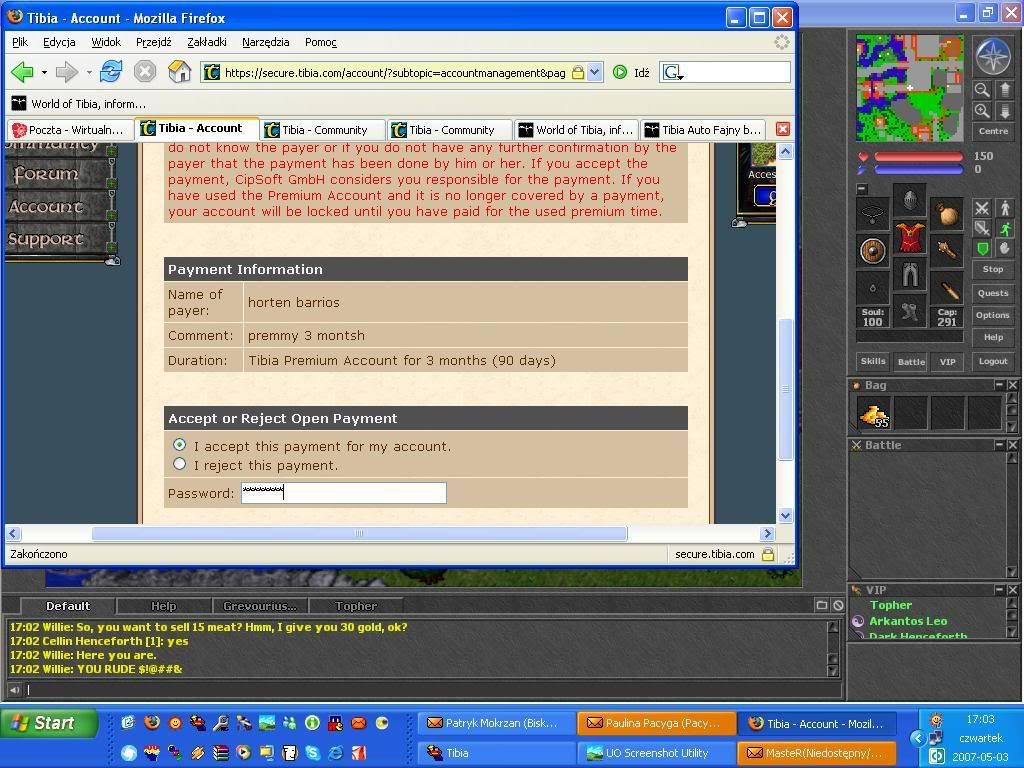Open the forward button history dropdown arrow
This screenshot has width=1024, height=768.
(x=89, y=72)
